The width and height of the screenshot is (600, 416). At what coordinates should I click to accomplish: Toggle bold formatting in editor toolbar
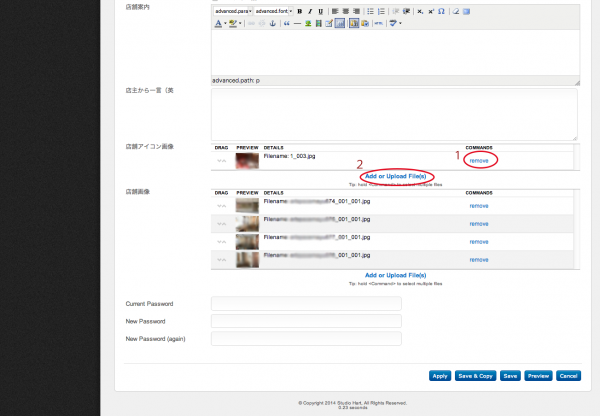click(x=298, y=11)
